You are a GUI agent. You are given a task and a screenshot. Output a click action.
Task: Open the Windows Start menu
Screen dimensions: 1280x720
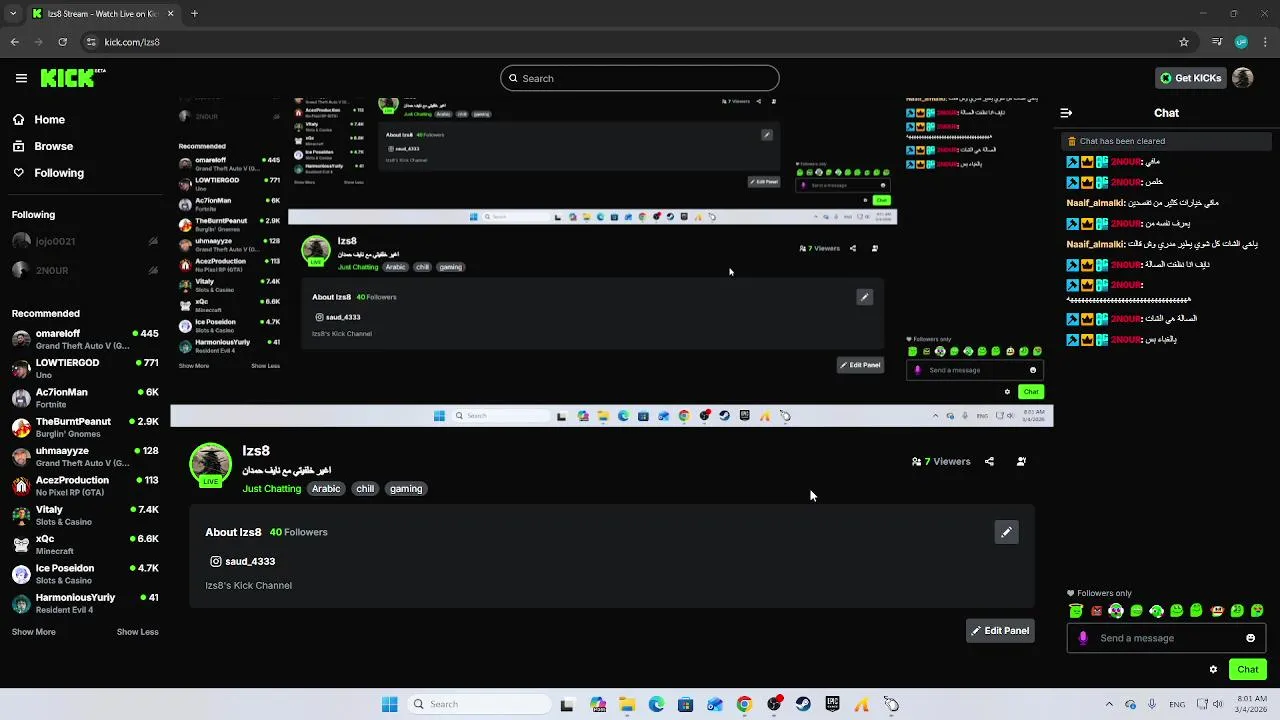click(389, 704)
